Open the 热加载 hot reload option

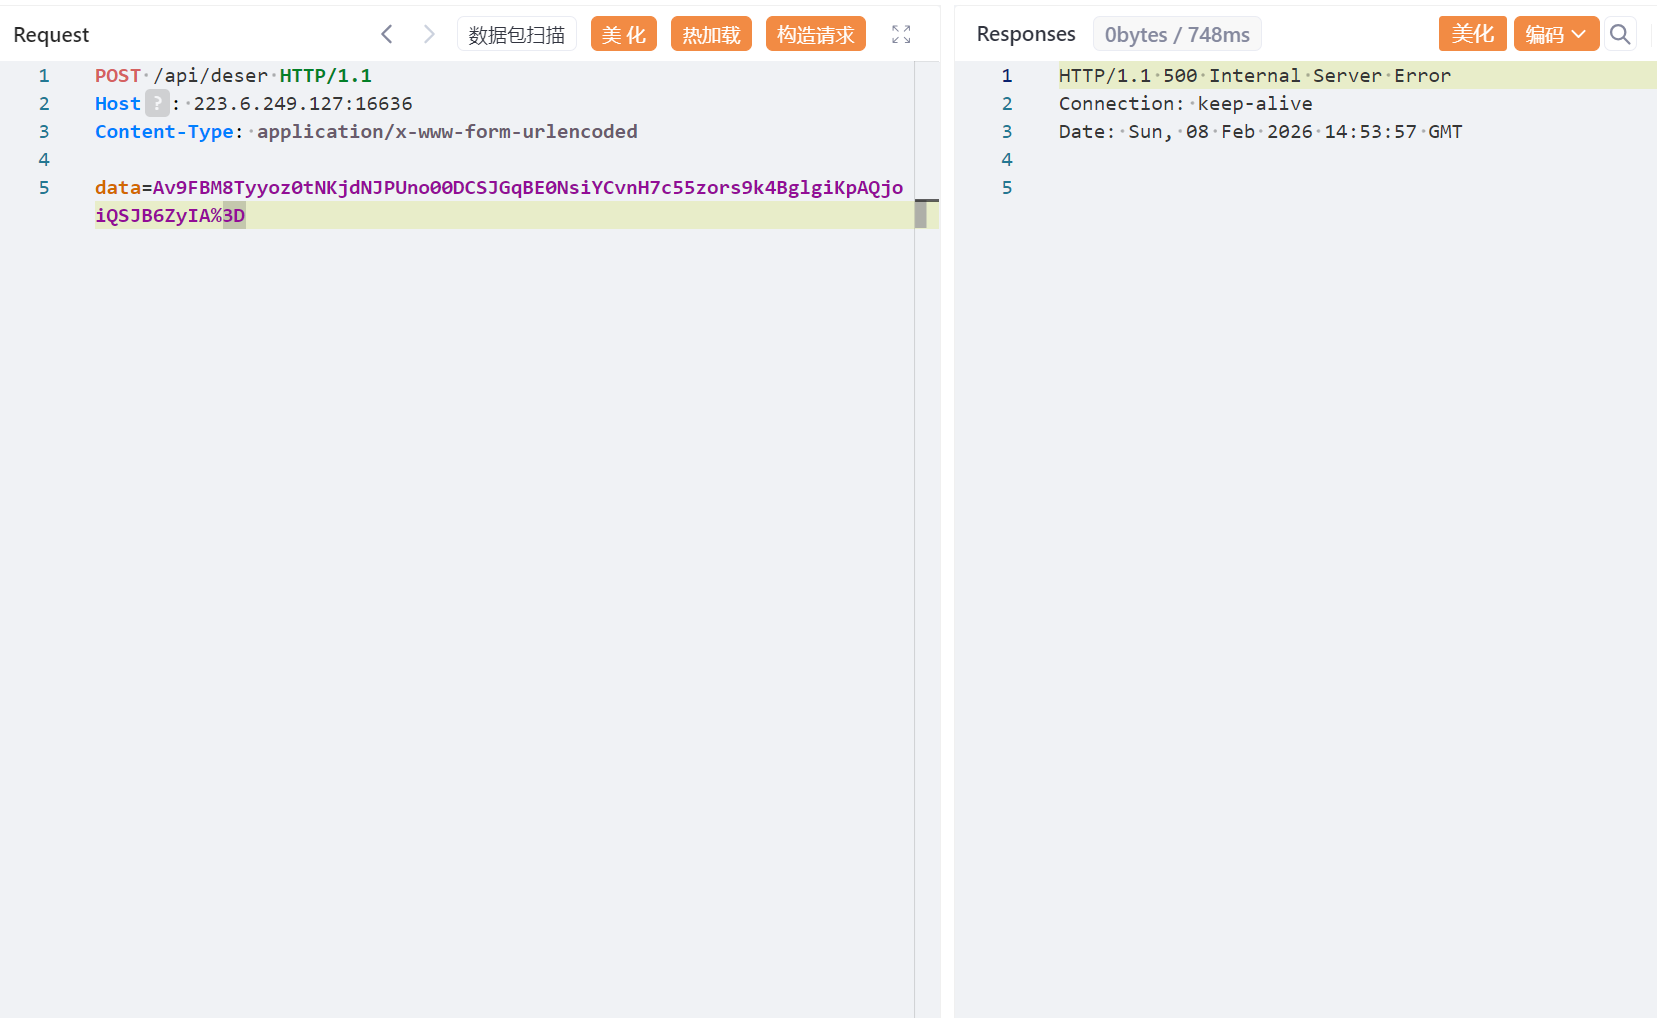tap(711, 34)
